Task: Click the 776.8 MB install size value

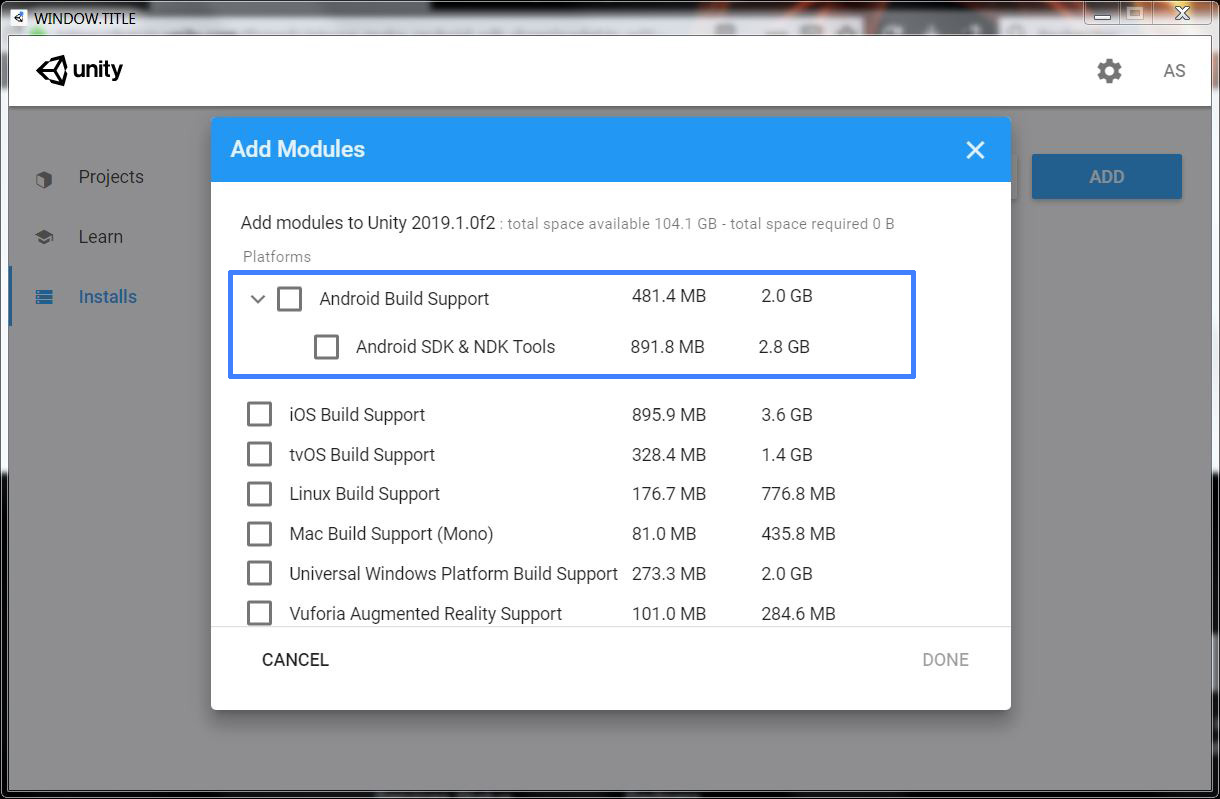Action: click(798, 494)
